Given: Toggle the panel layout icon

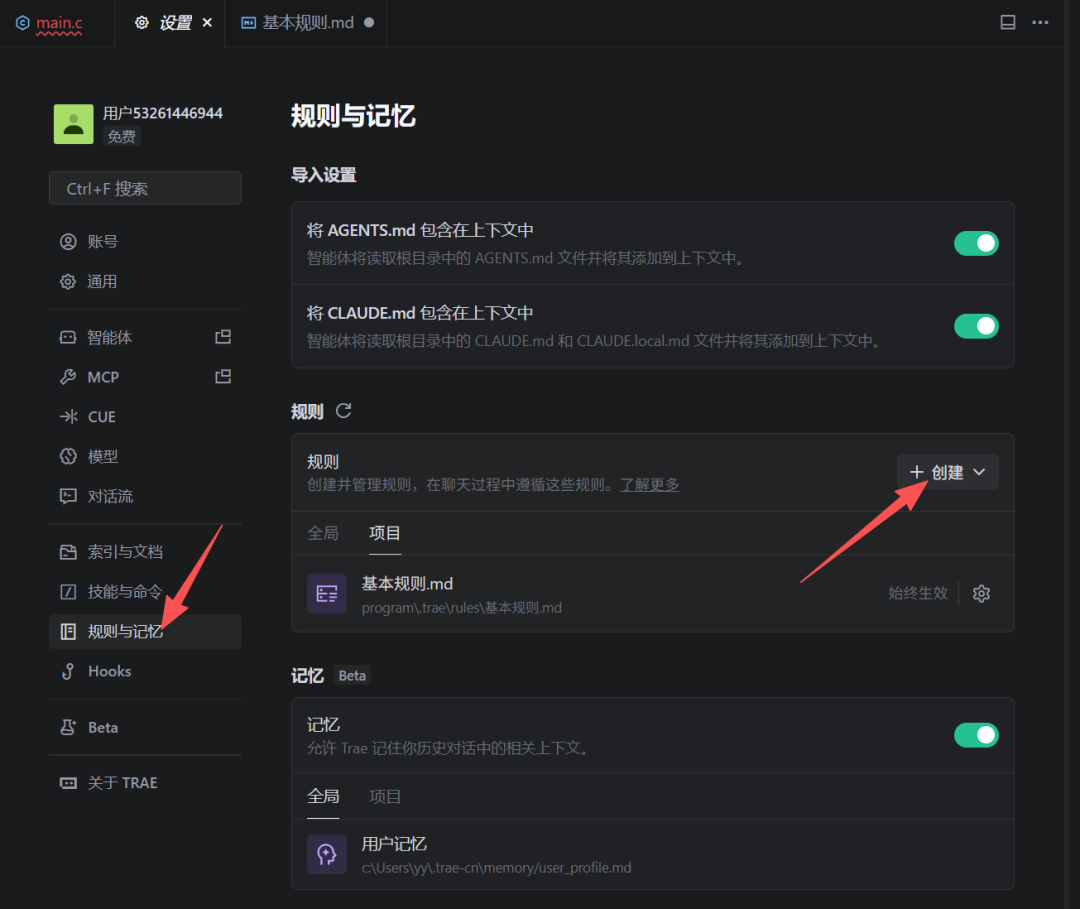Looking at the screenshot, I should pyautogui.click(x=1008, y=23).
